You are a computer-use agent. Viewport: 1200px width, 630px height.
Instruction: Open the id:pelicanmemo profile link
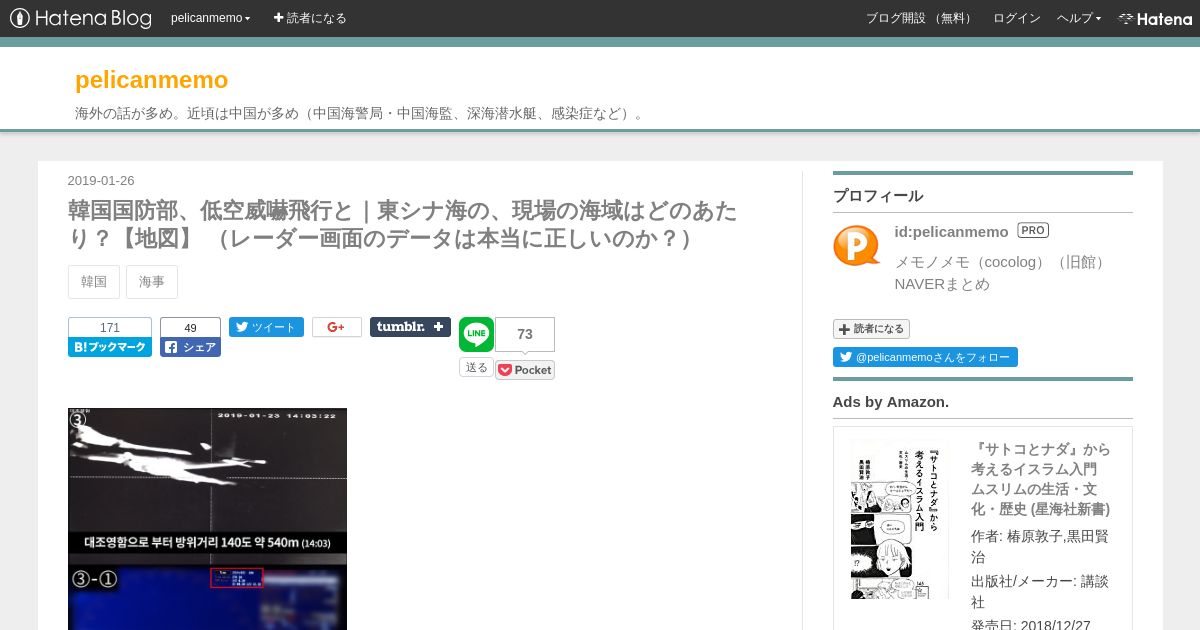[951, 232]
